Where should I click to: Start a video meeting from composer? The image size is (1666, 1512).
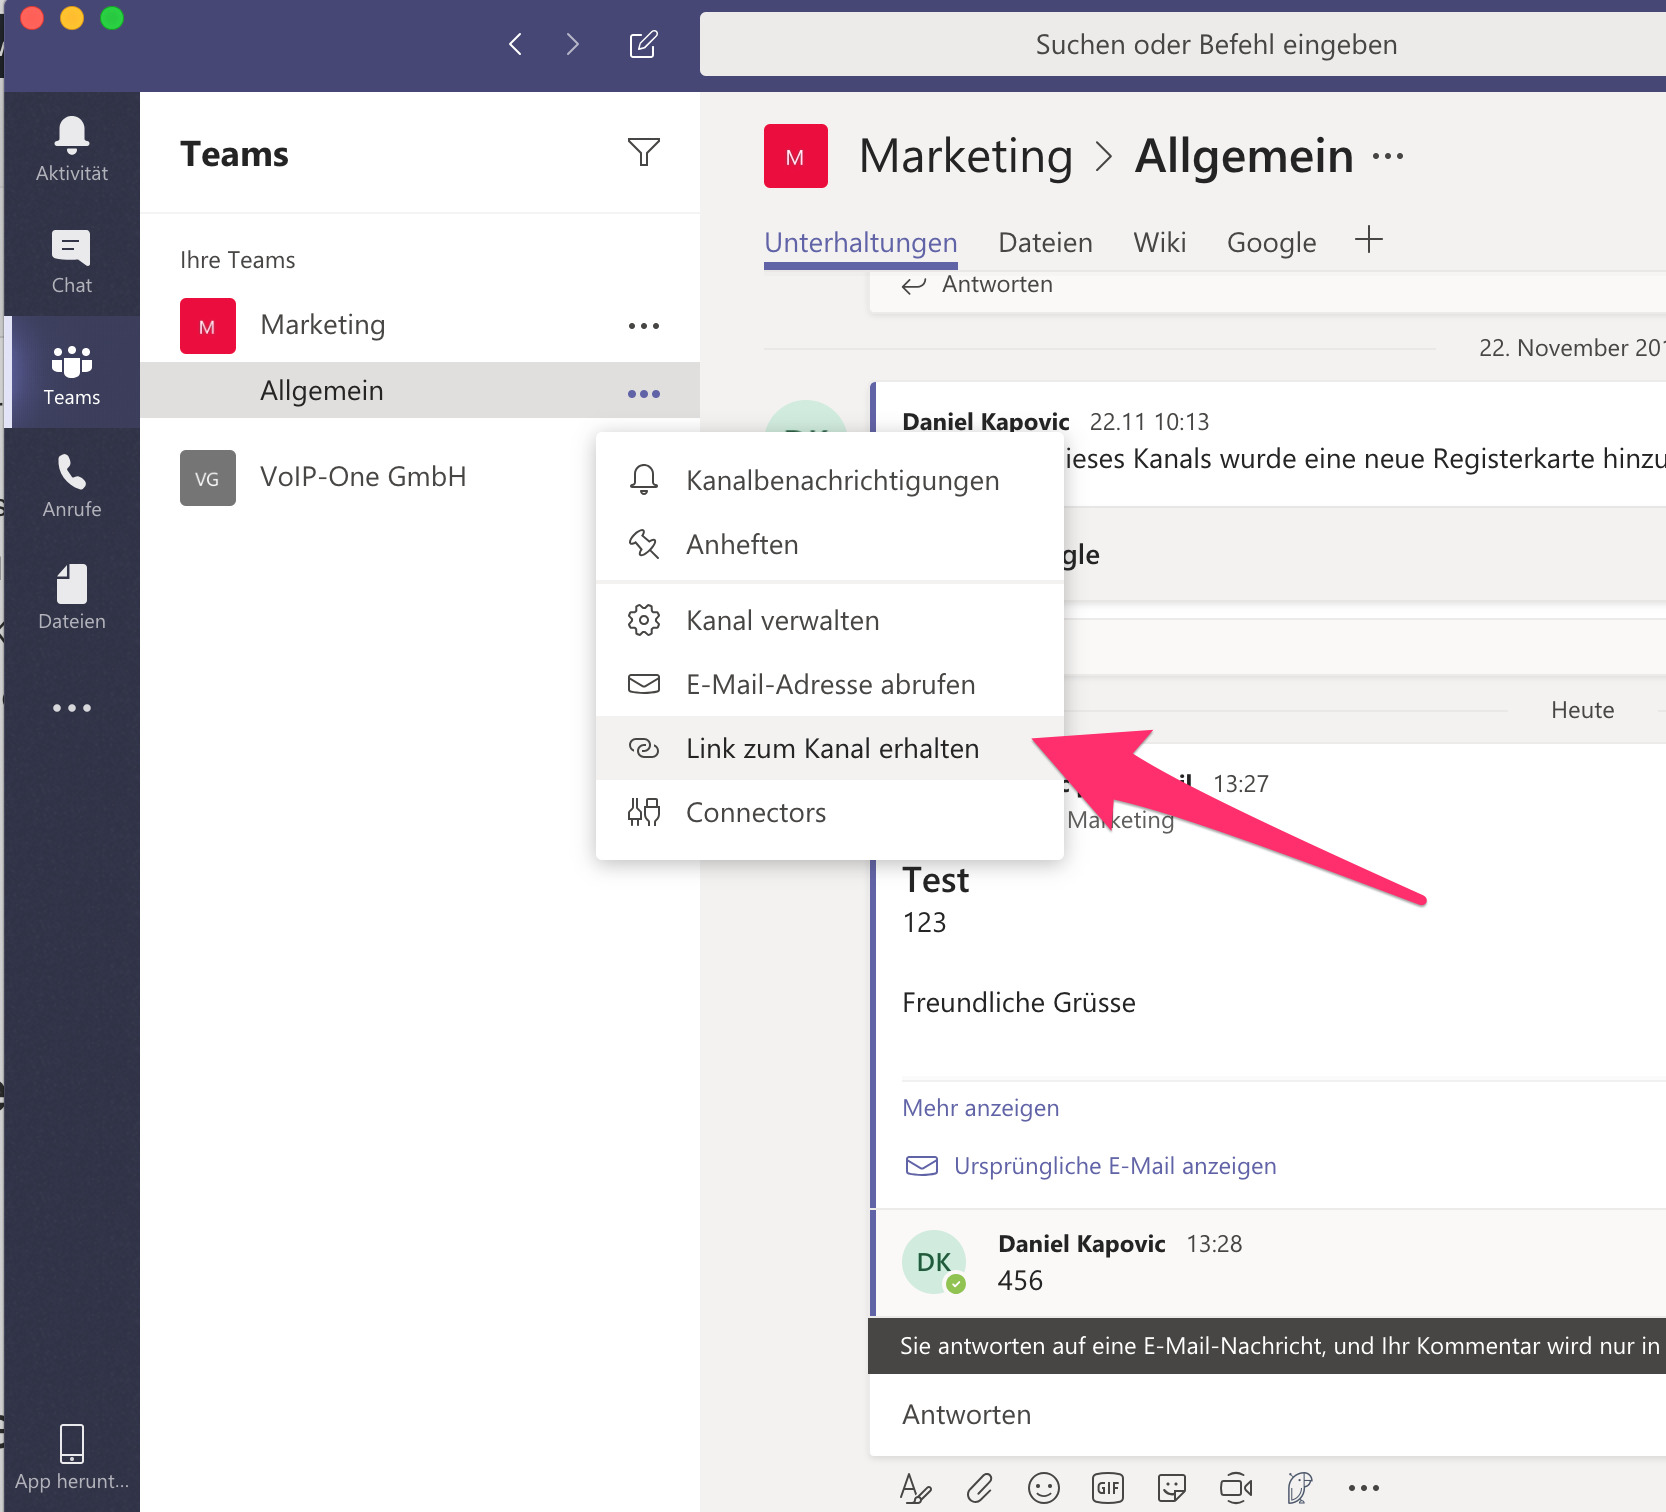(1236, 1488)
